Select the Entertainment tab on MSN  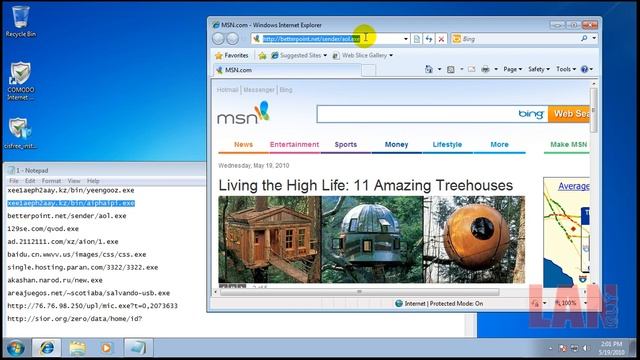coord(294,144)
